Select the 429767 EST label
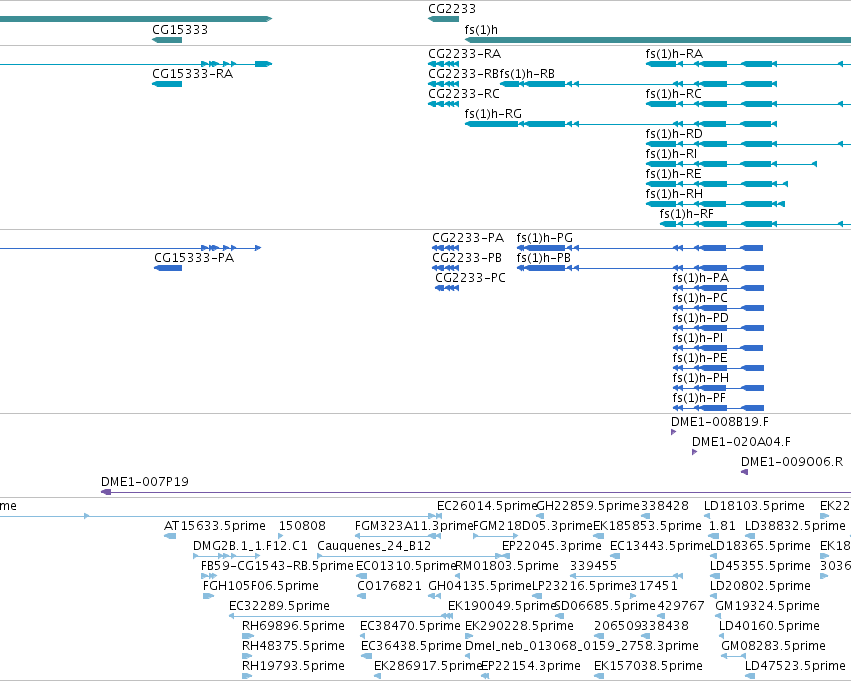Screen dimensions: 851x681 click(681, 606)
